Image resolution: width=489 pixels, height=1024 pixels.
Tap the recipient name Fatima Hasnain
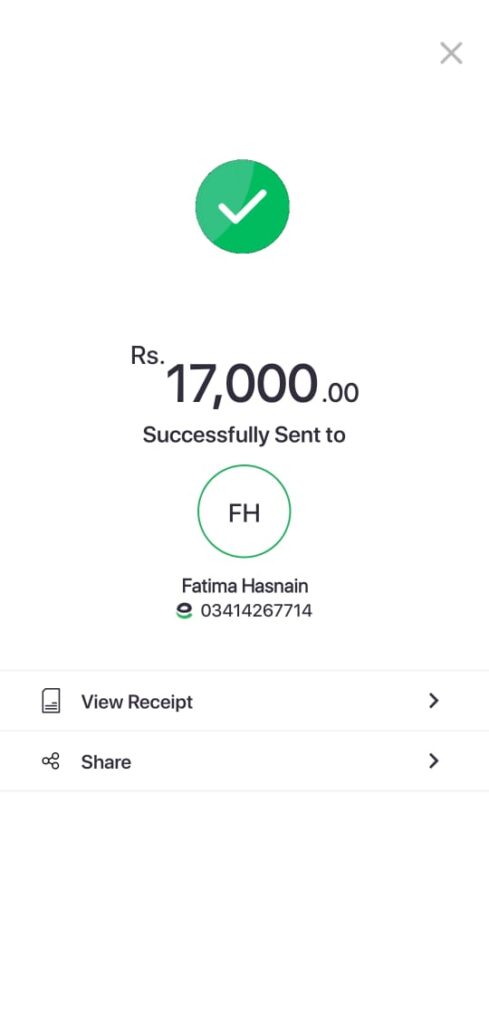245,585
